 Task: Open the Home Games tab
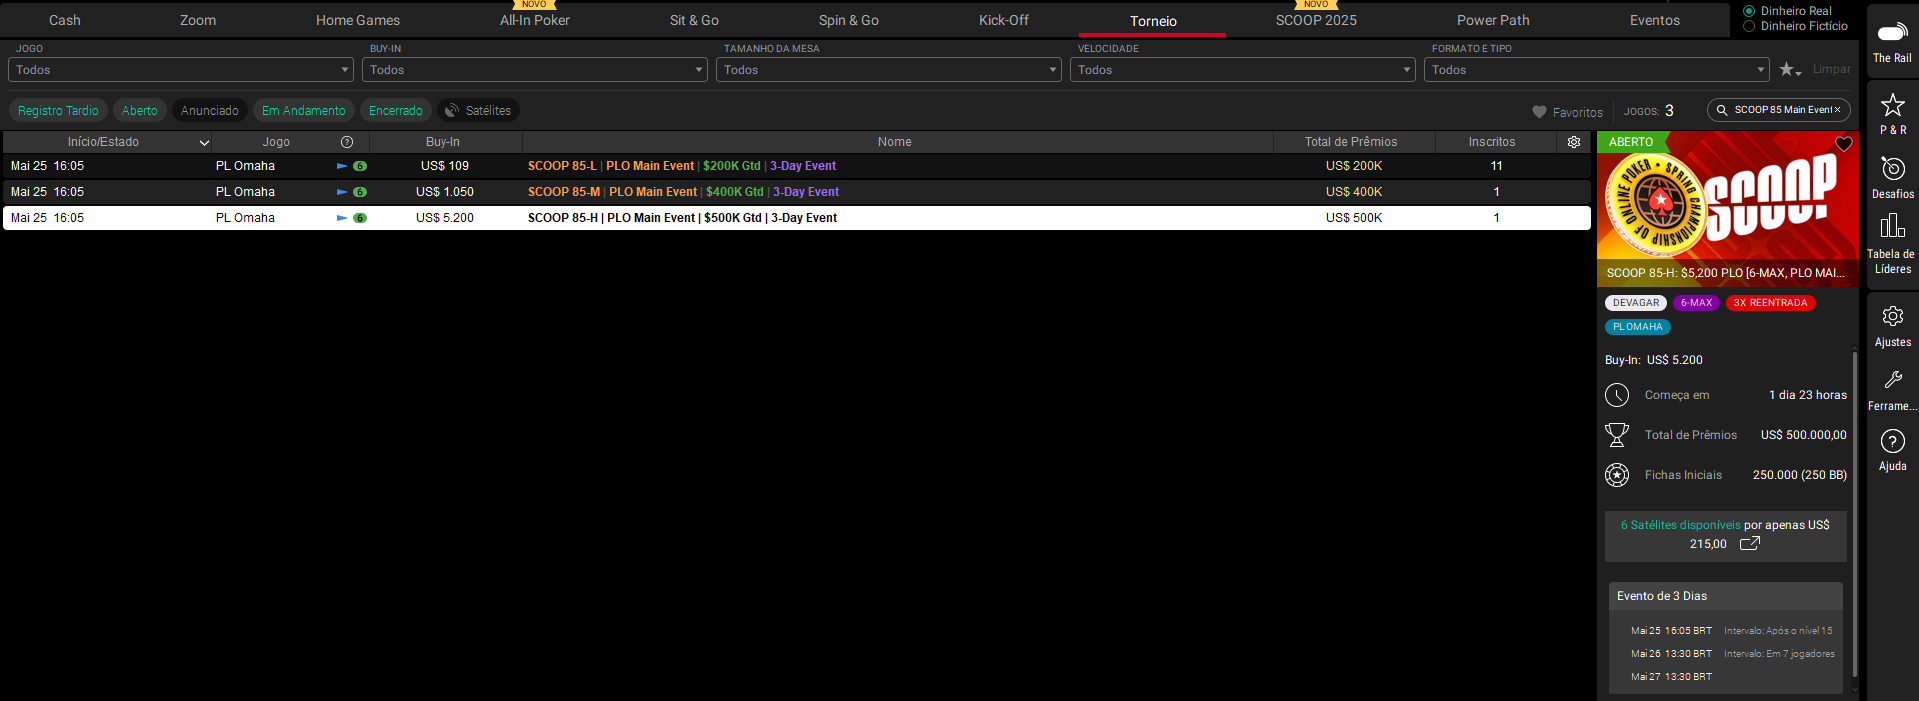(358, 20)
